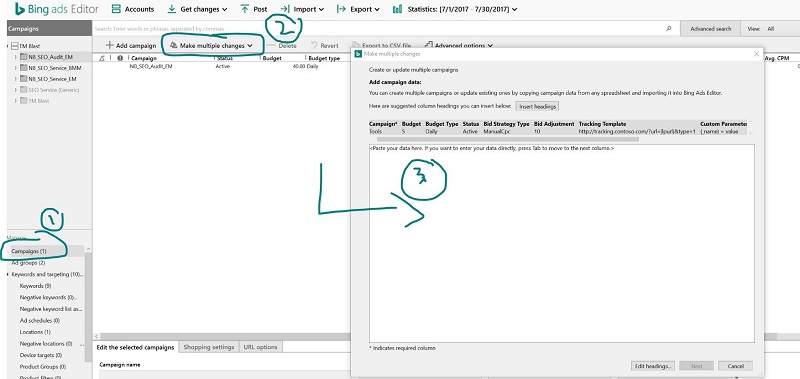Click the Edit headings button
The width and height of the screenshot is (800, 379).
point(653,366)
